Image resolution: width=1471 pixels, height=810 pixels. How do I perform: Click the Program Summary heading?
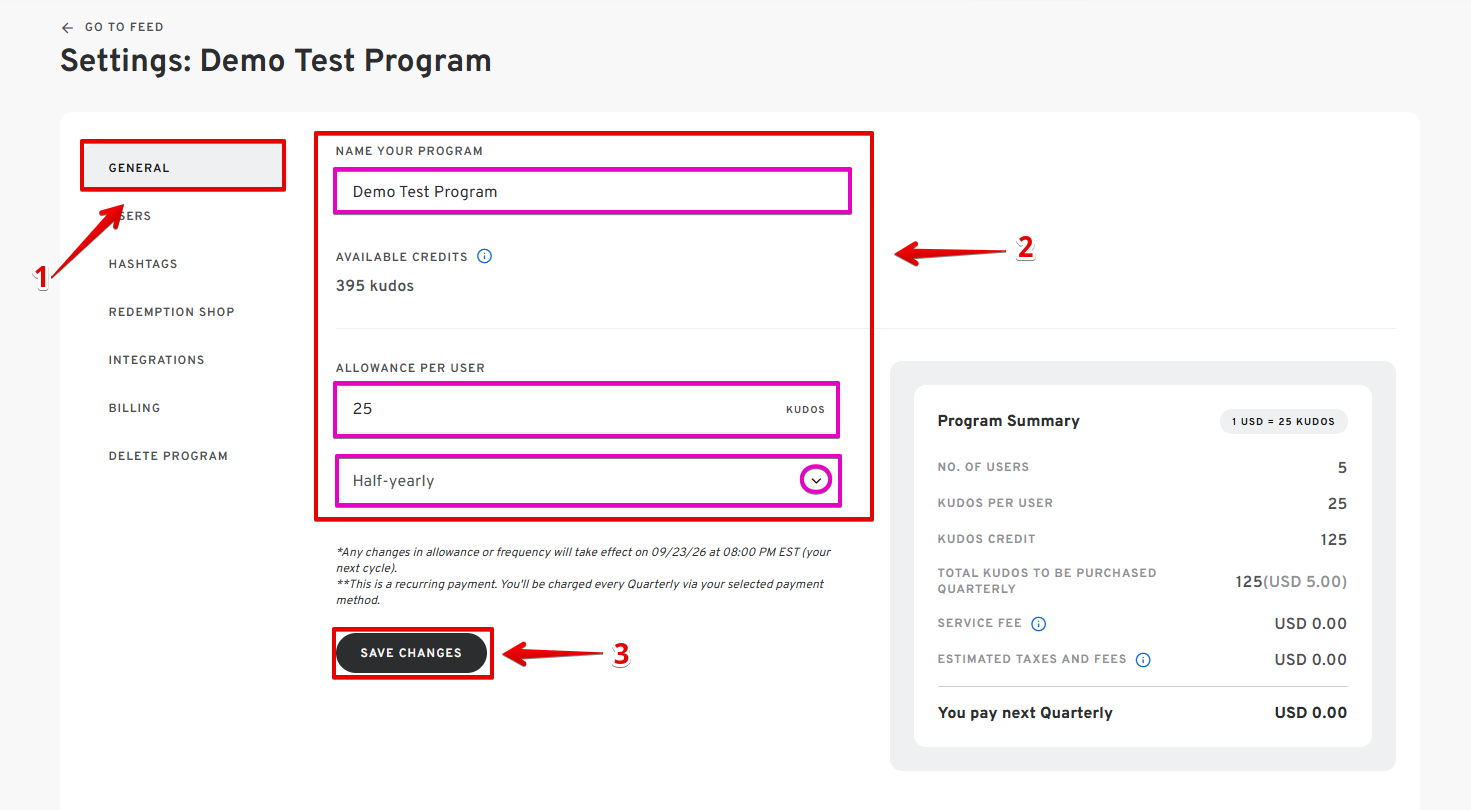tap(1008, 421)
